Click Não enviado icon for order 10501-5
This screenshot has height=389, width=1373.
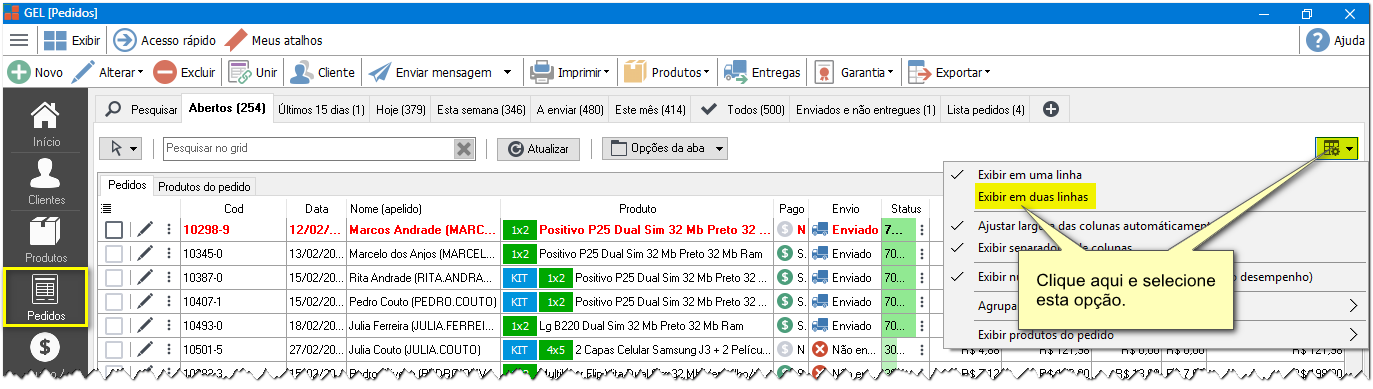tap(820, 349)
